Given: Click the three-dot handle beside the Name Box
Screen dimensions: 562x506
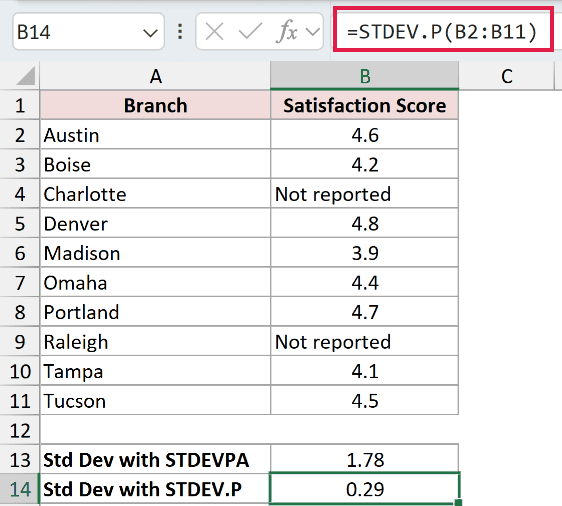Looking at the screenshot, I should 180,32.
